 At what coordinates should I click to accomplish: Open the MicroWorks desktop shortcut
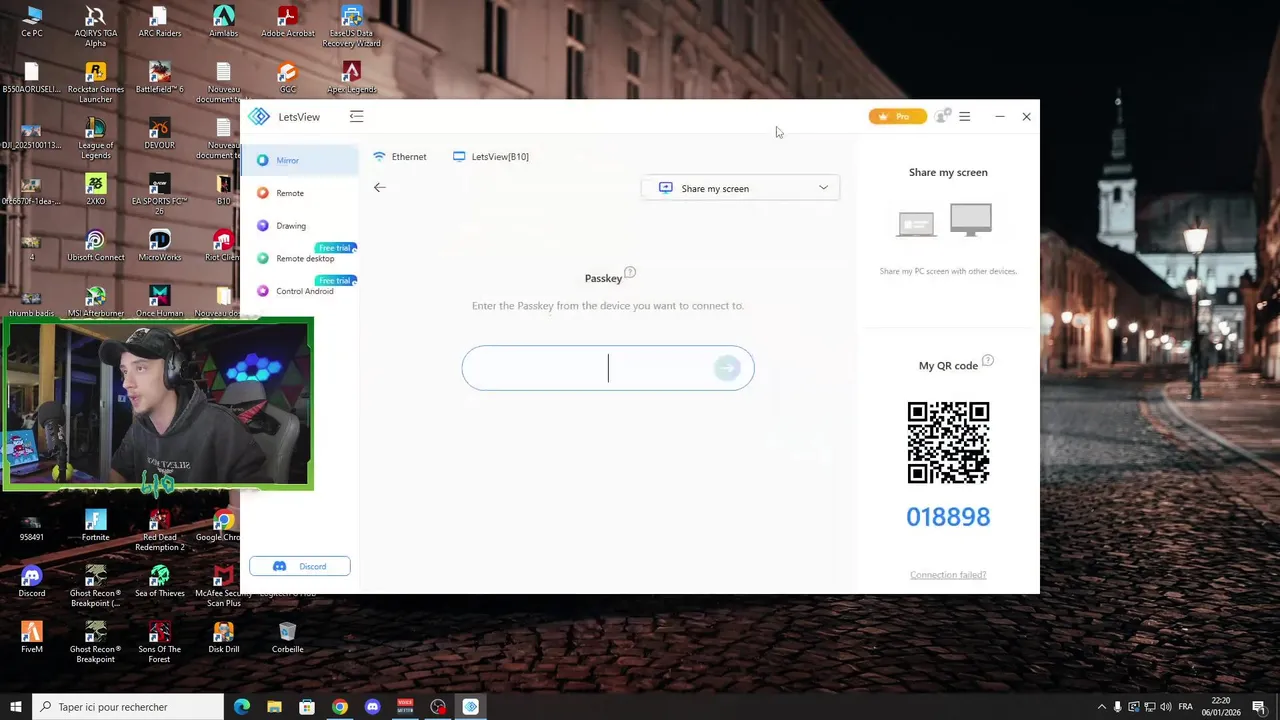pyautogui.click(x=160, y=246)
